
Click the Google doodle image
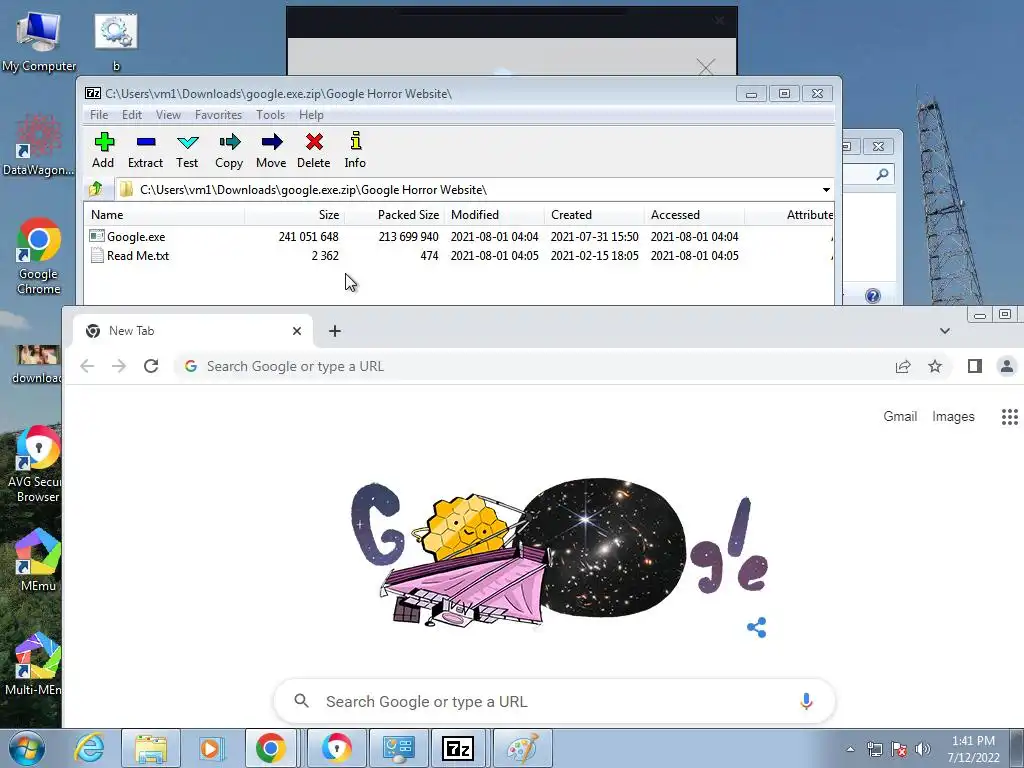[x=560, y=554]
